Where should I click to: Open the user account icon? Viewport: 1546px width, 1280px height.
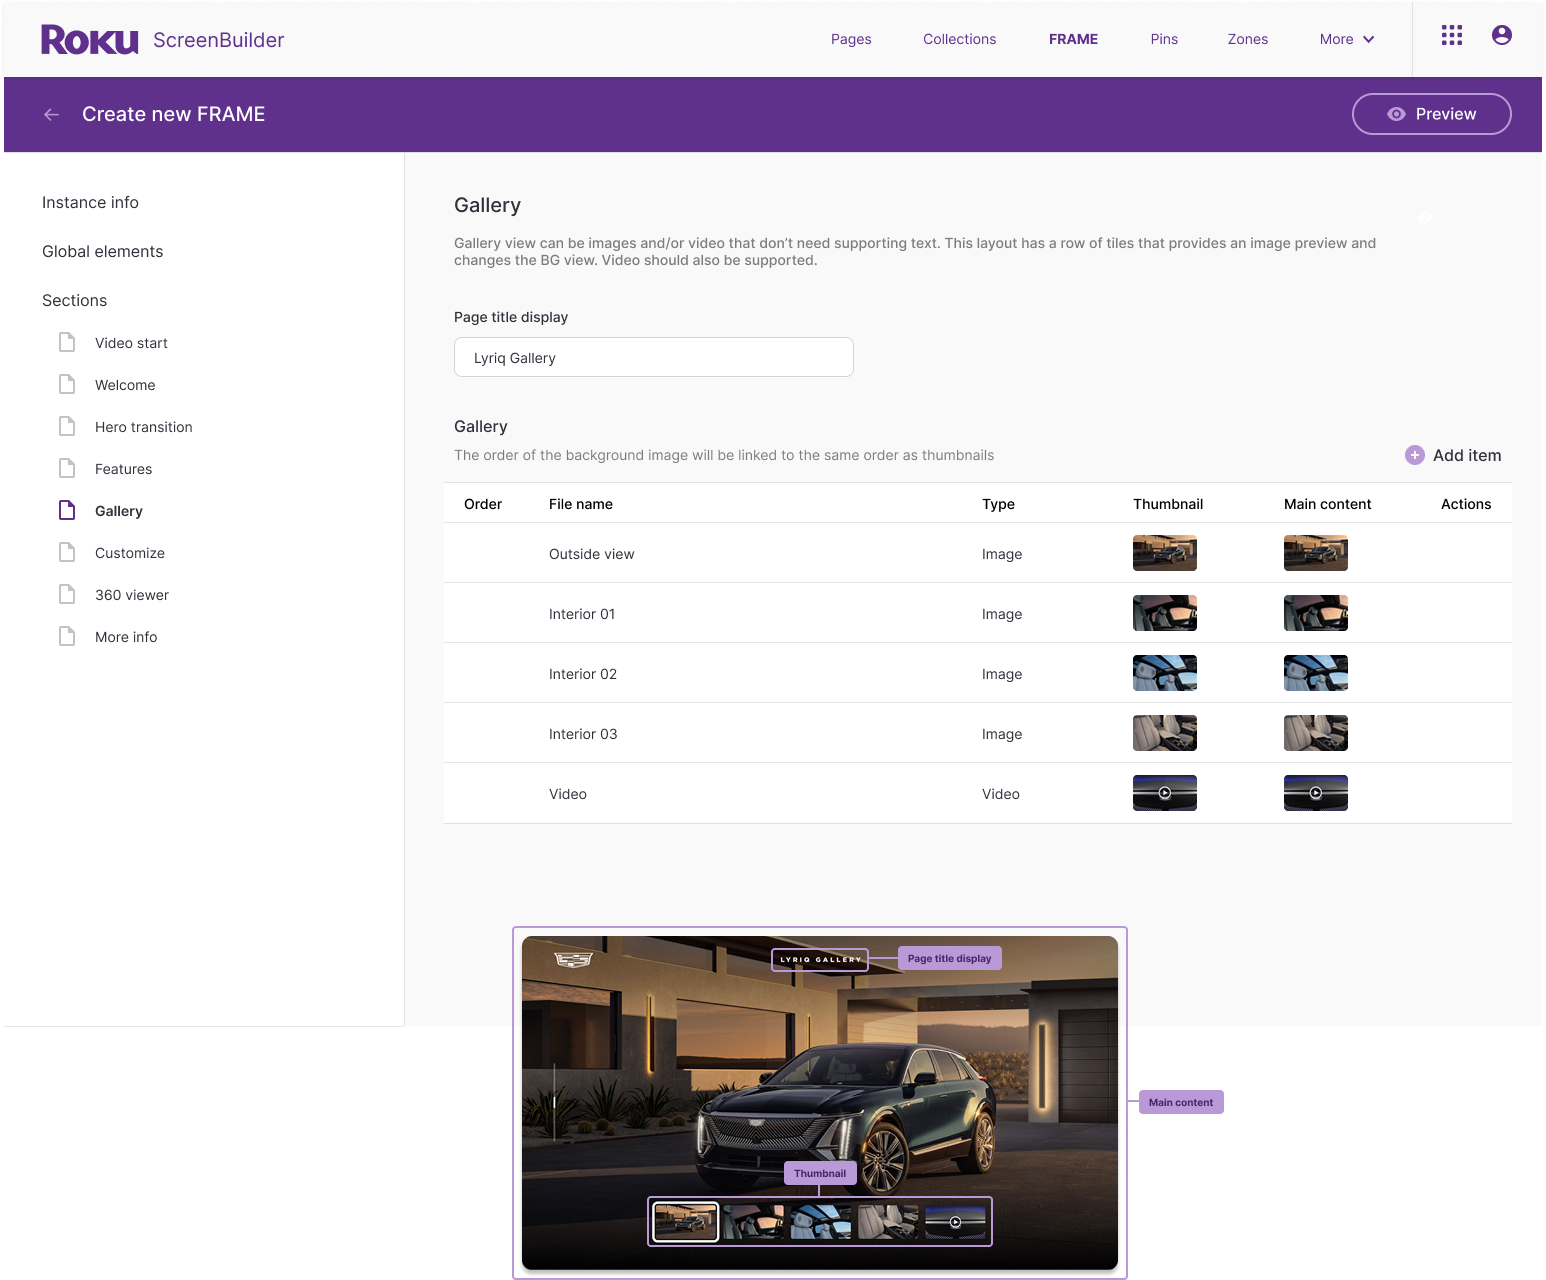point(1502,36)
